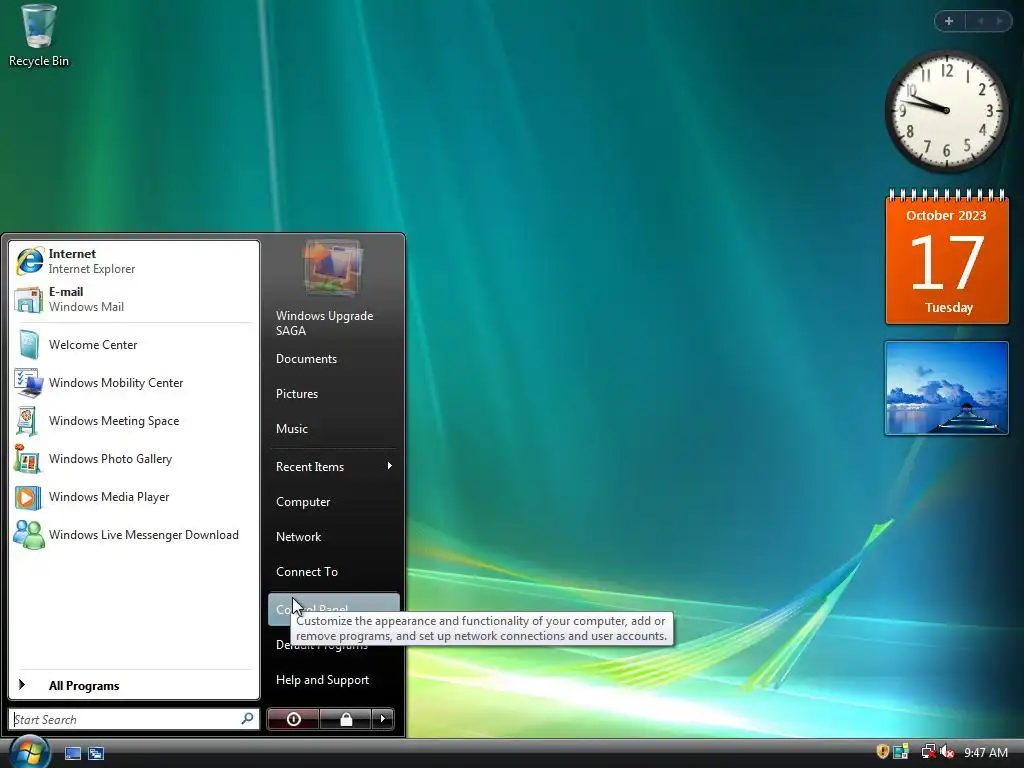Click the sidebar clock gadget
1024x768 pixels.
(x=946, y=111)
